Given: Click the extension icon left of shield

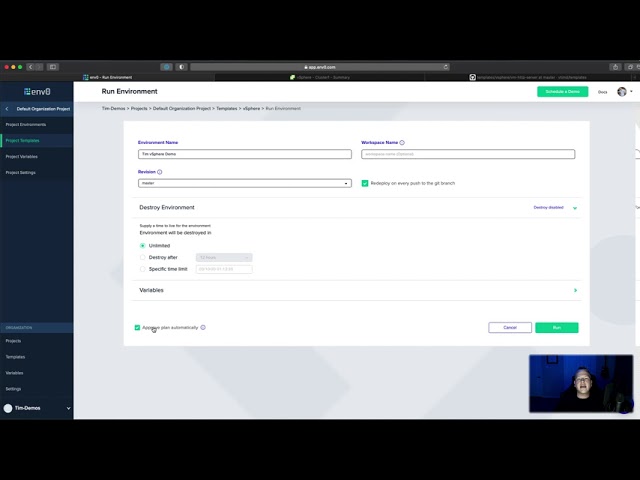Looking at the screenshot, I should point(166,67).
